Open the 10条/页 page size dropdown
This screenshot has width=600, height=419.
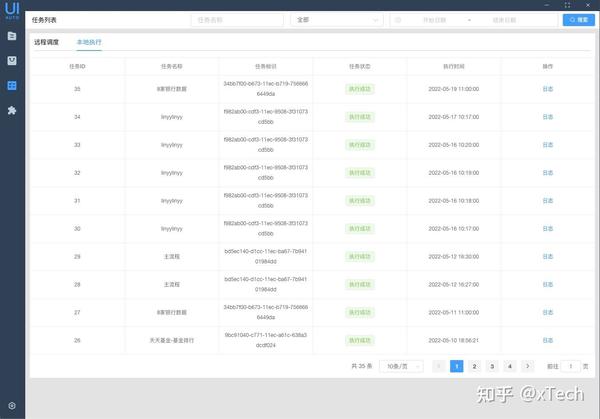401,366
